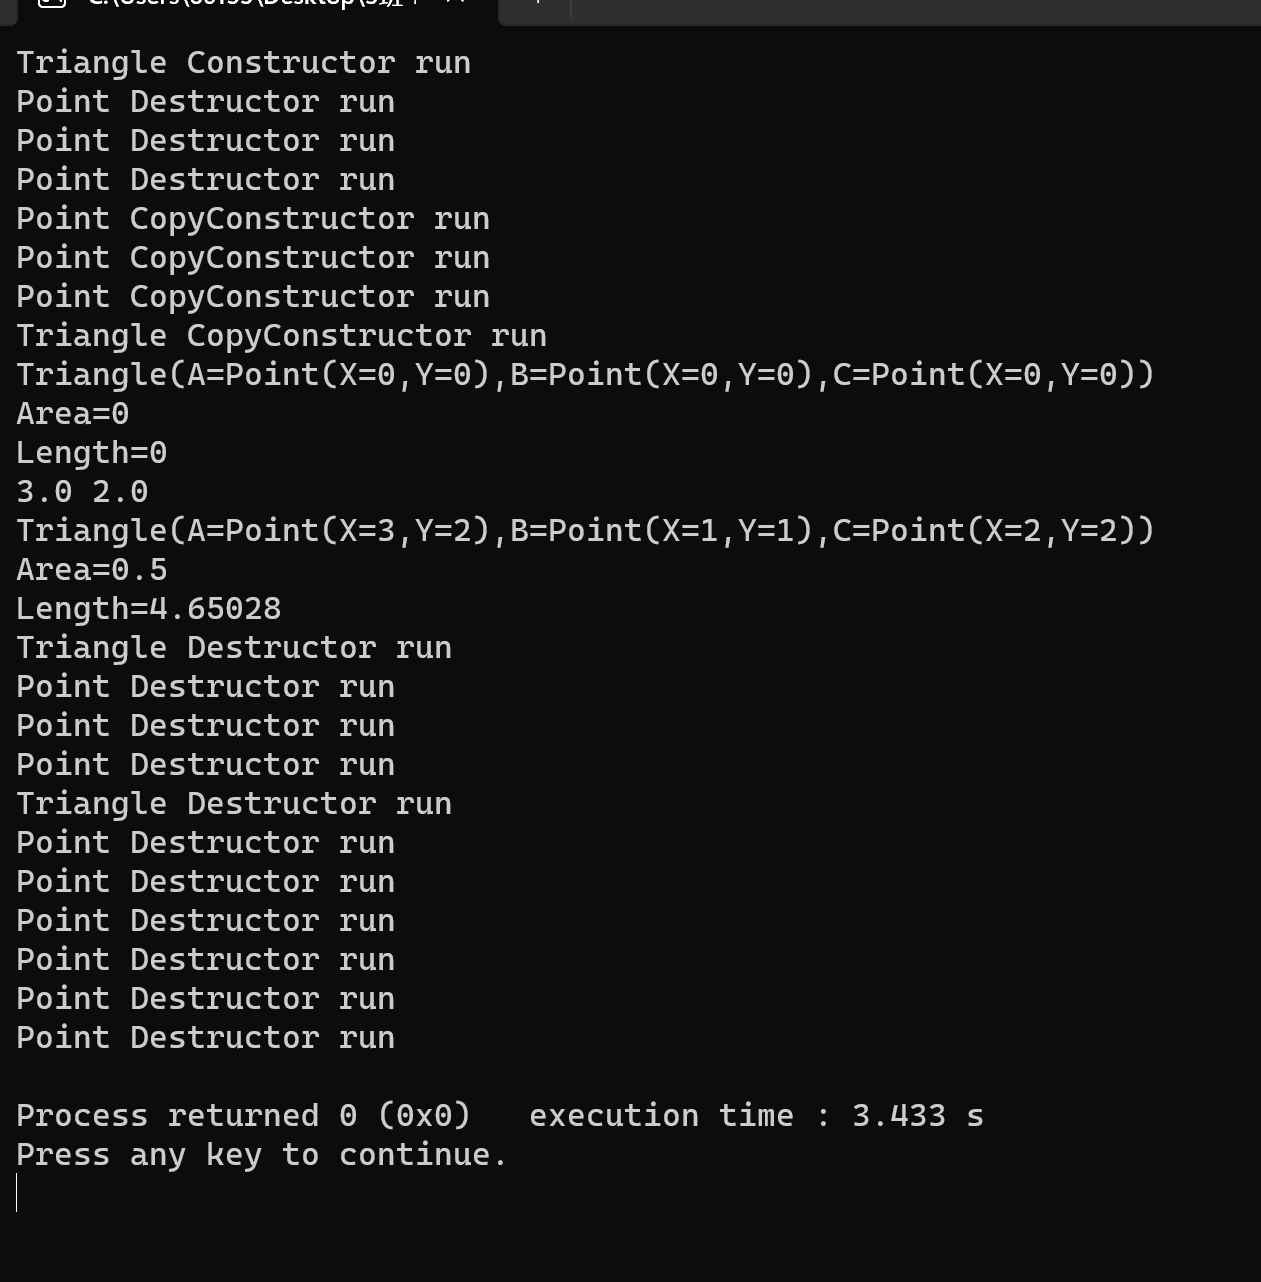Click the 'Triangle CopyConstructor run' output line
The image size is (1261, 1282).
(x=281, y=336)
